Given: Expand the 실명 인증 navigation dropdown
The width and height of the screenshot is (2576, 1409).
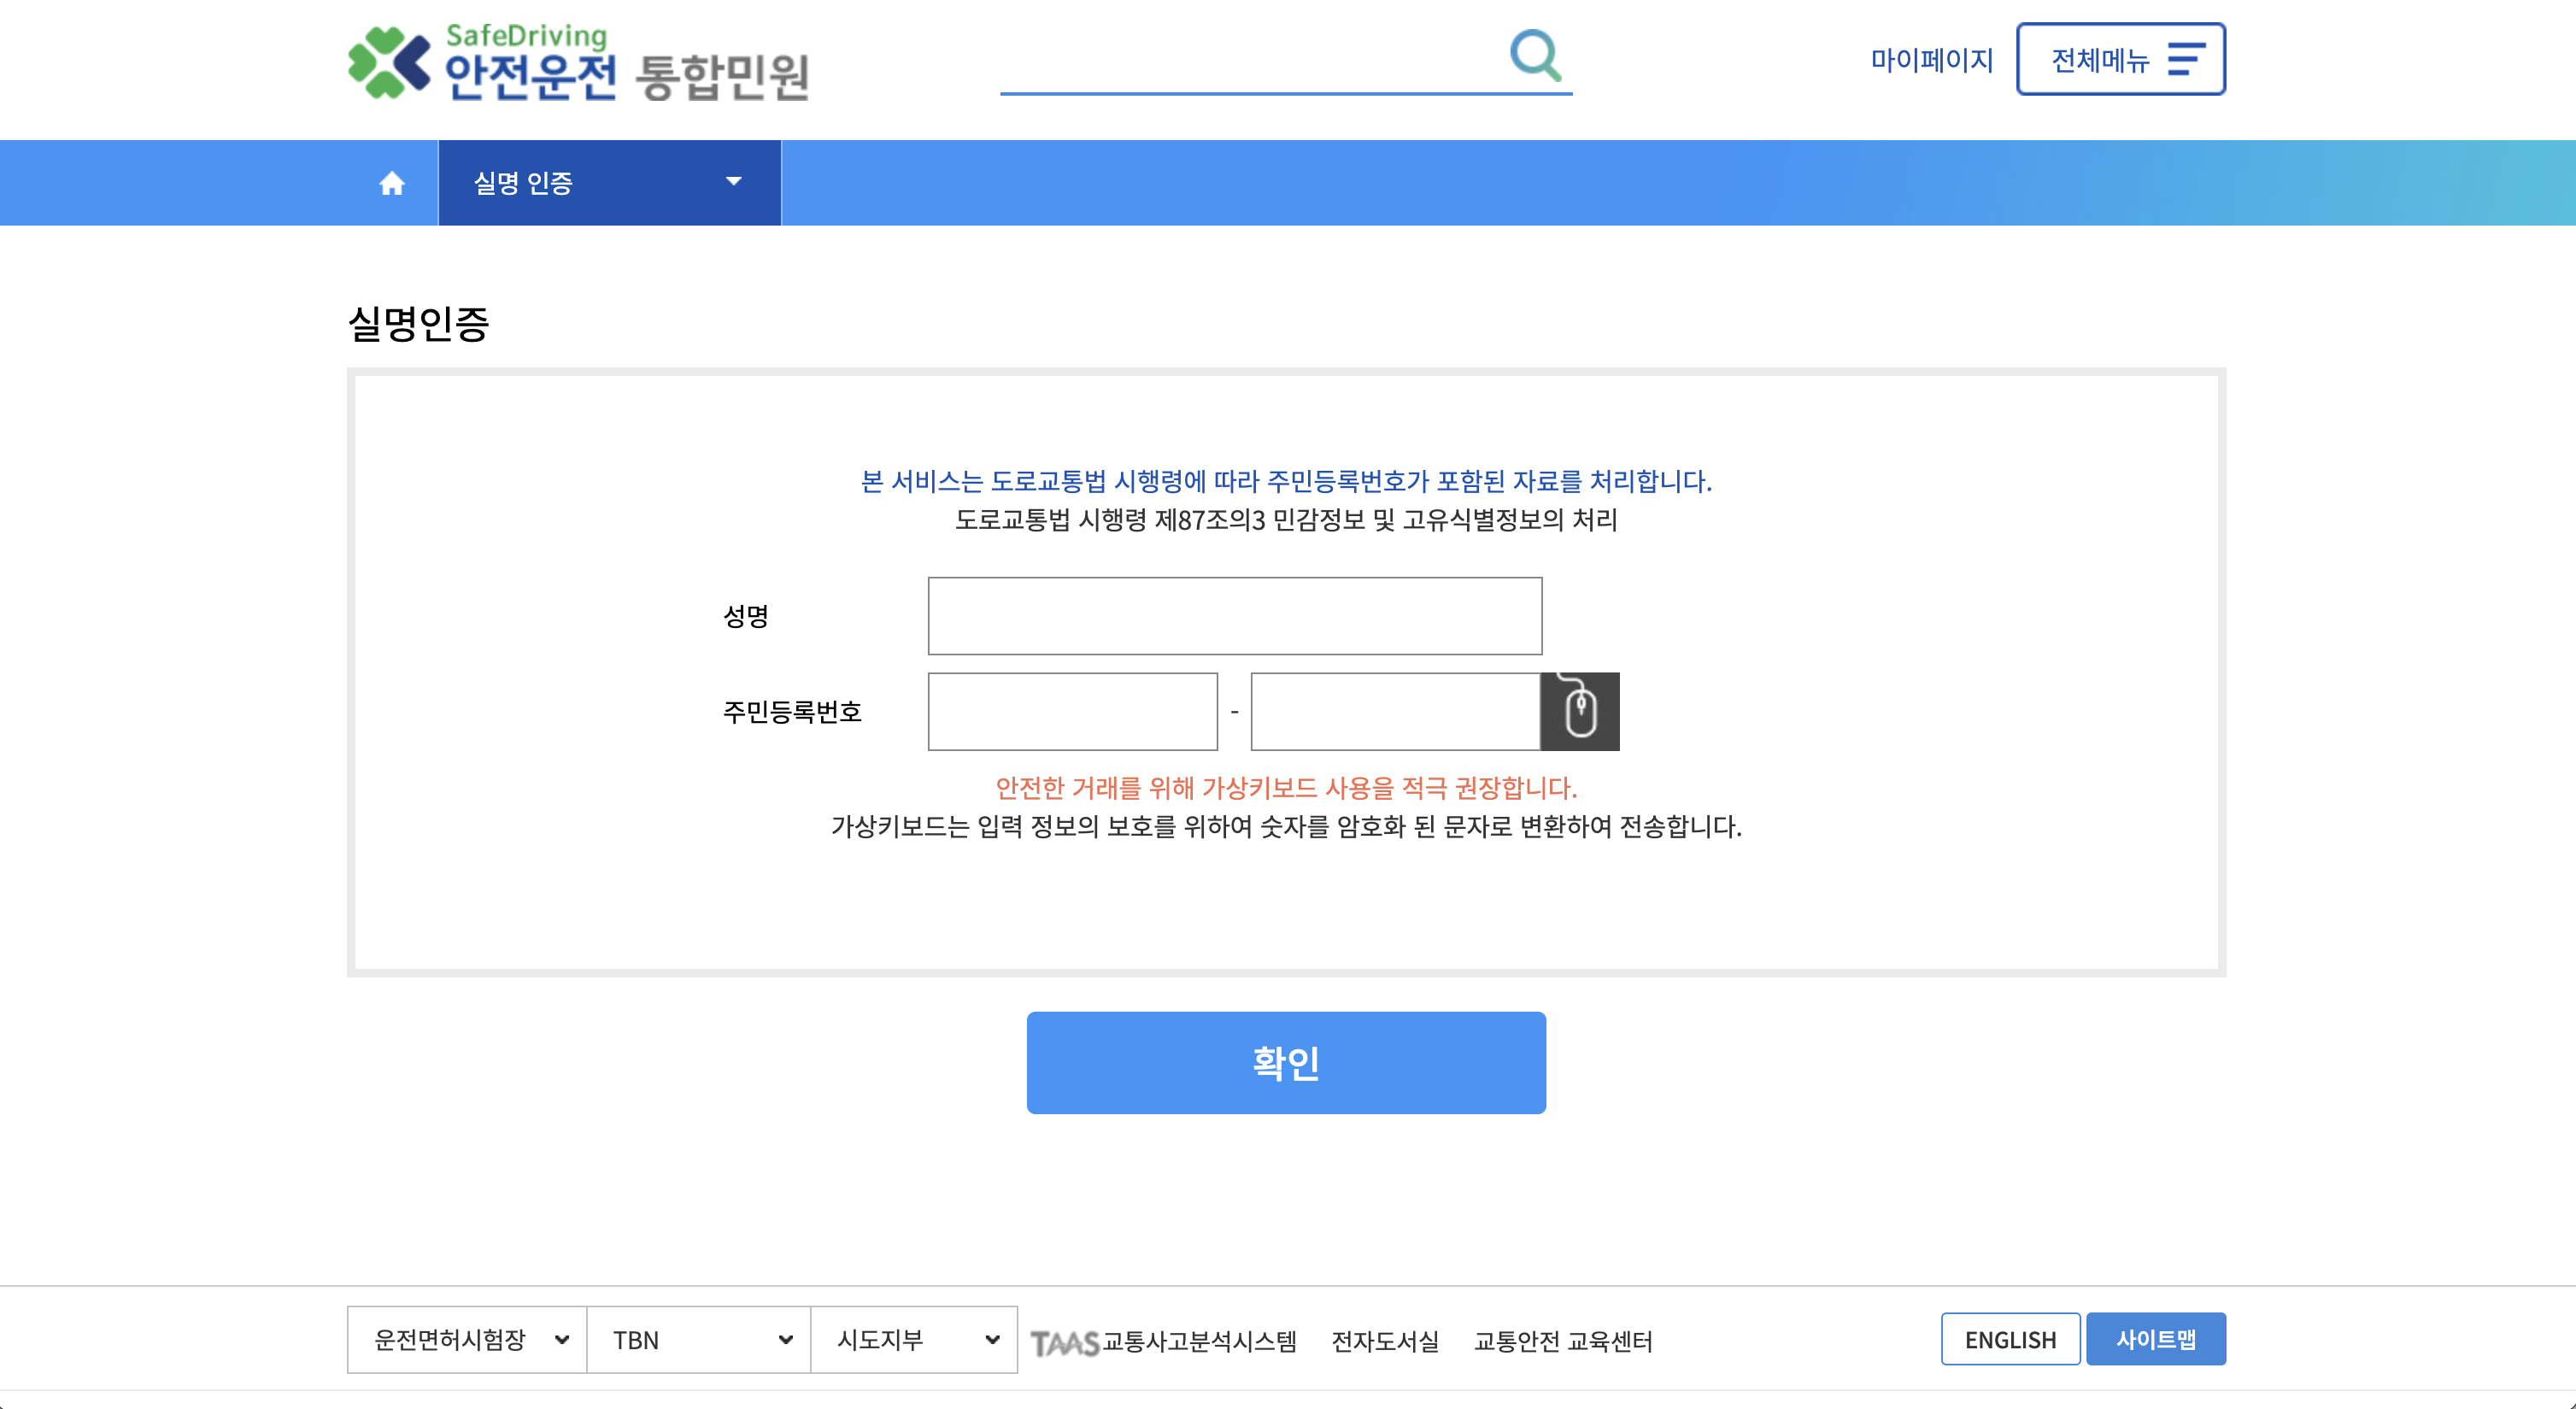Looking at the screenshot, I should coord(609,183).
